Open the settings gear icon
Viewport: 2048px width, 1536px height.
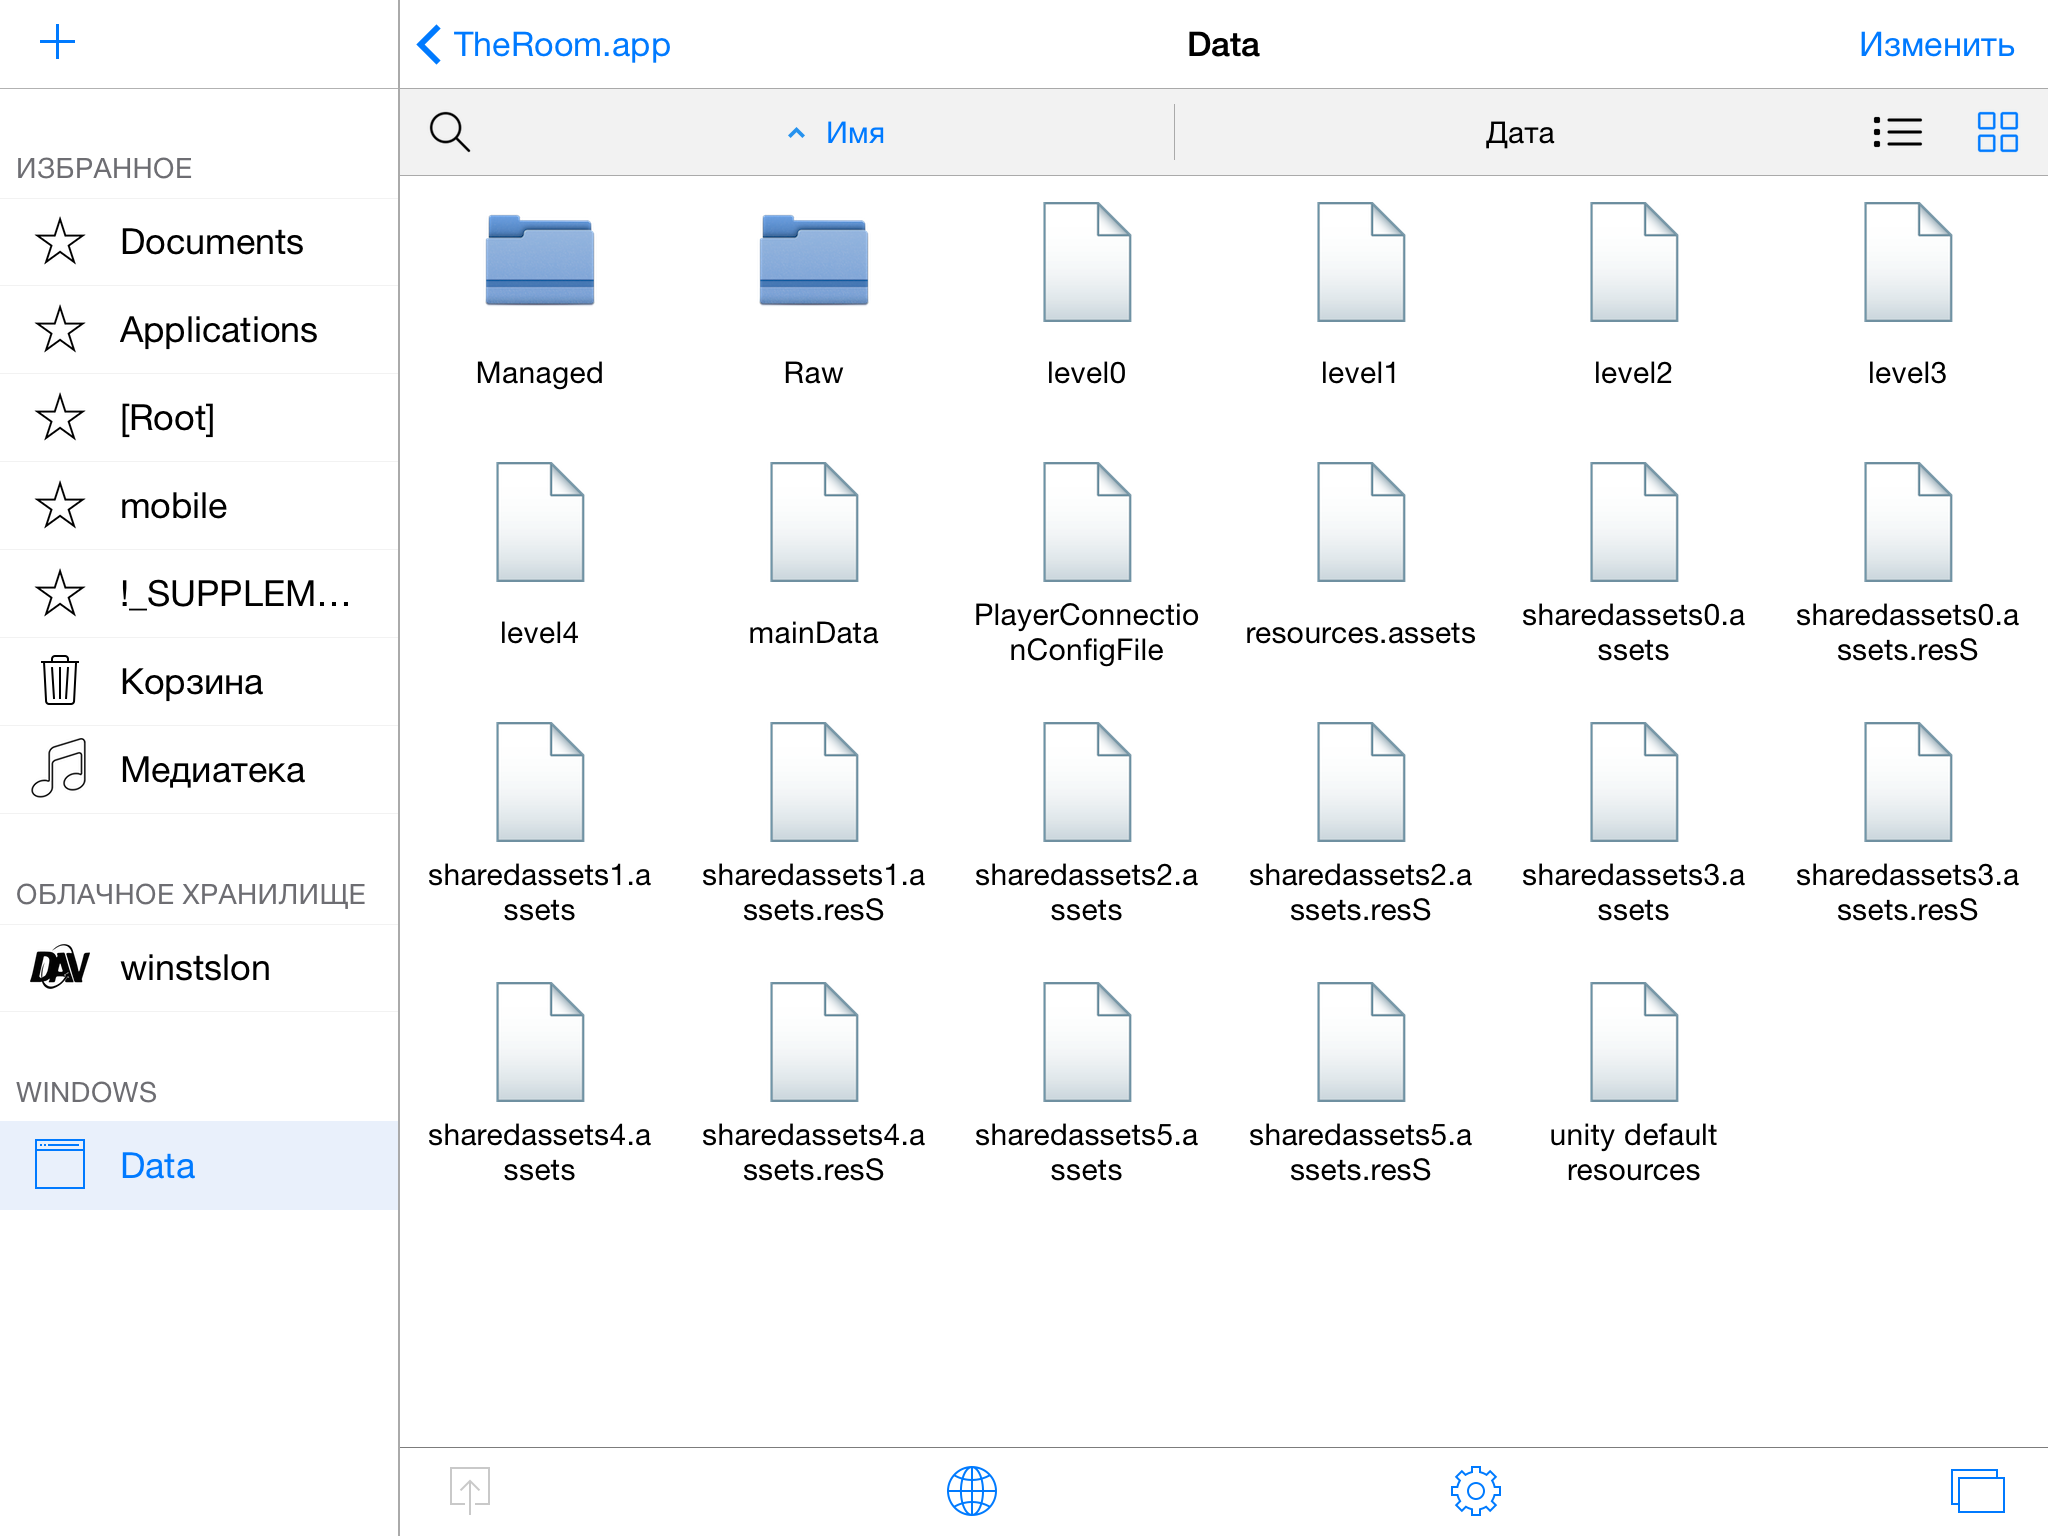[1475, 1491]
